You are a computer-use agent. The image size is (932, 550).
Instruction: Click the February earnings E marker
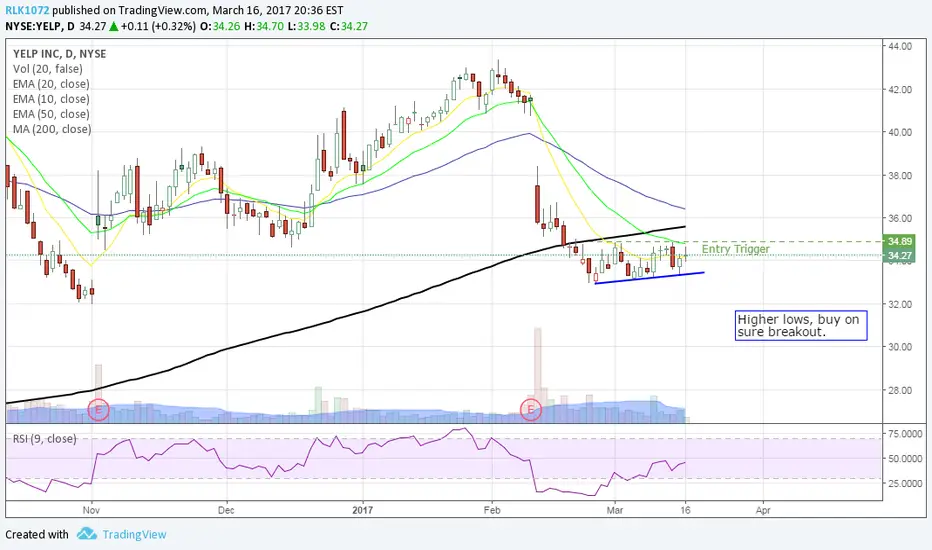click(x=531, y=410)
